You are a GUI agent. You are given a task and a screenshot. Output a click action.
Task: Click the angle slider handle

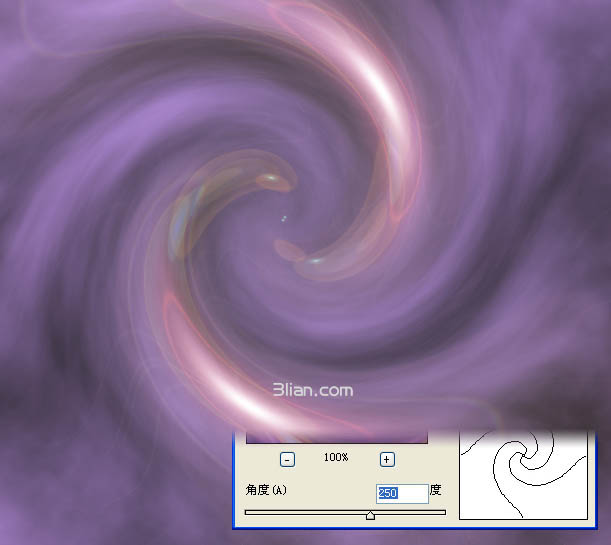(x=370, y=515)
